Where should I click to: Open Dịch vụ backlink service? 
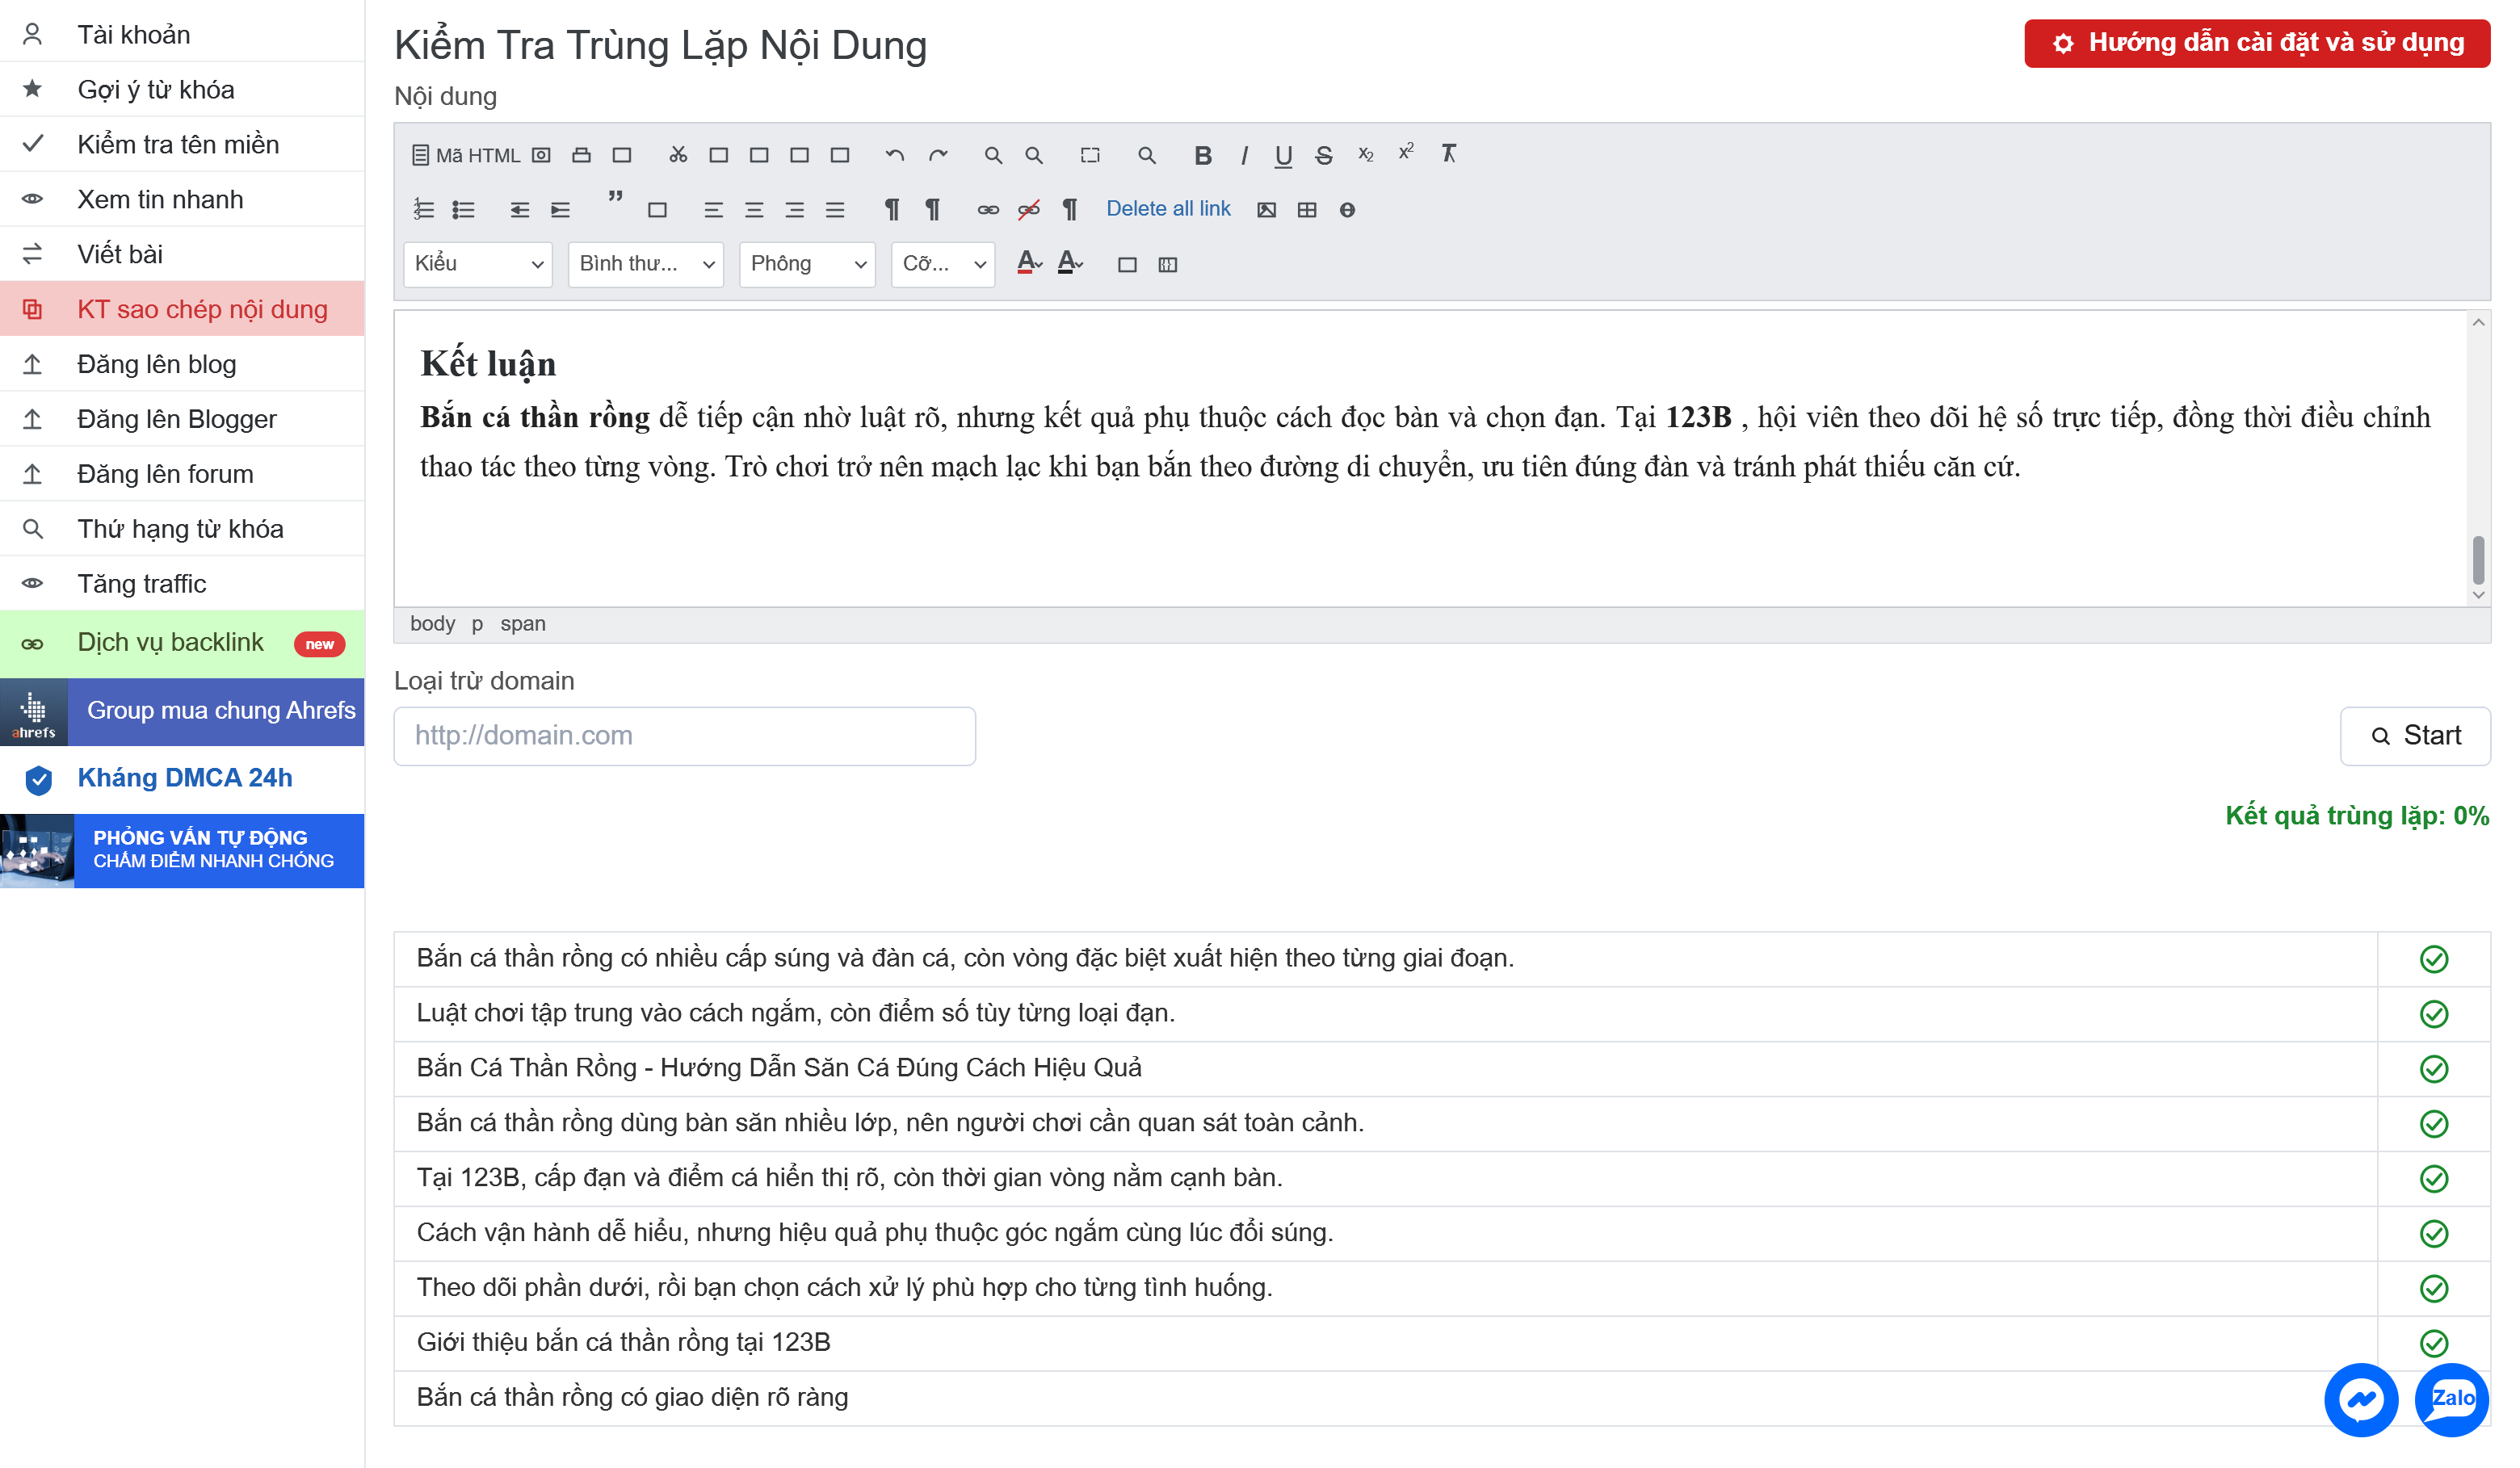182,643
